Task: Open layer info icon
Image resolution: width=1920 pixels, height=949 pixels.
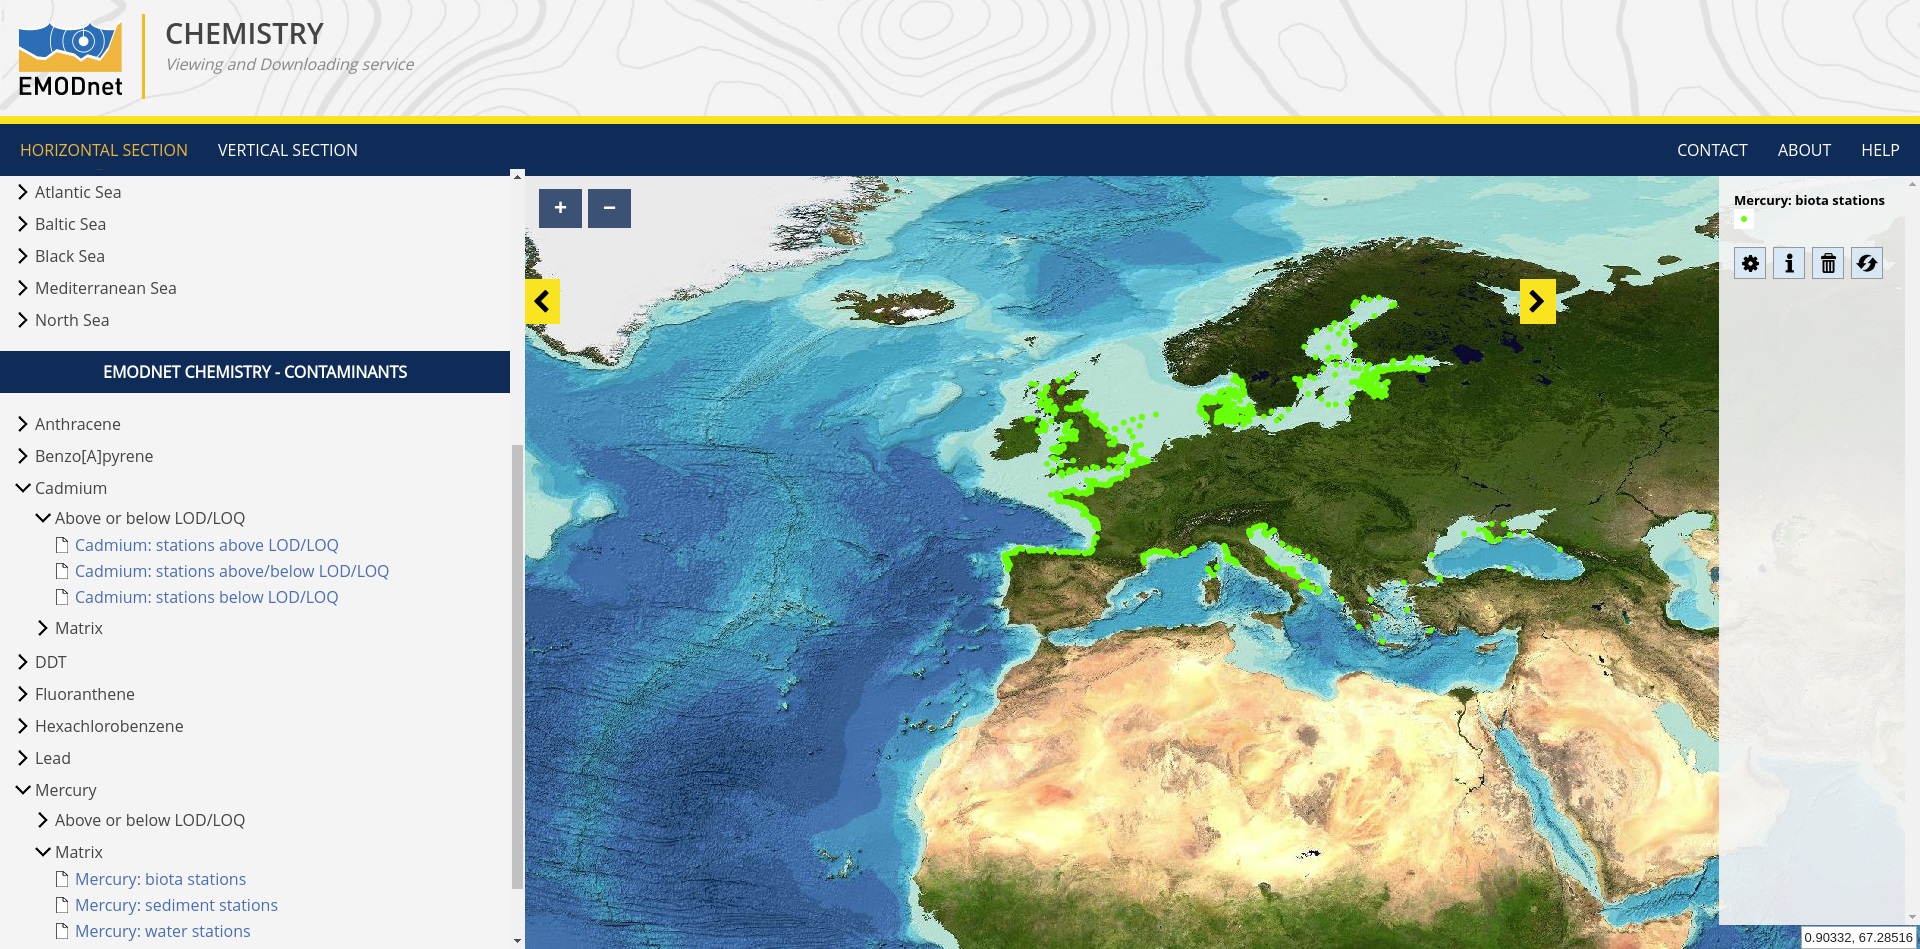Action: pyautogui.click(x=1789, y=263)
